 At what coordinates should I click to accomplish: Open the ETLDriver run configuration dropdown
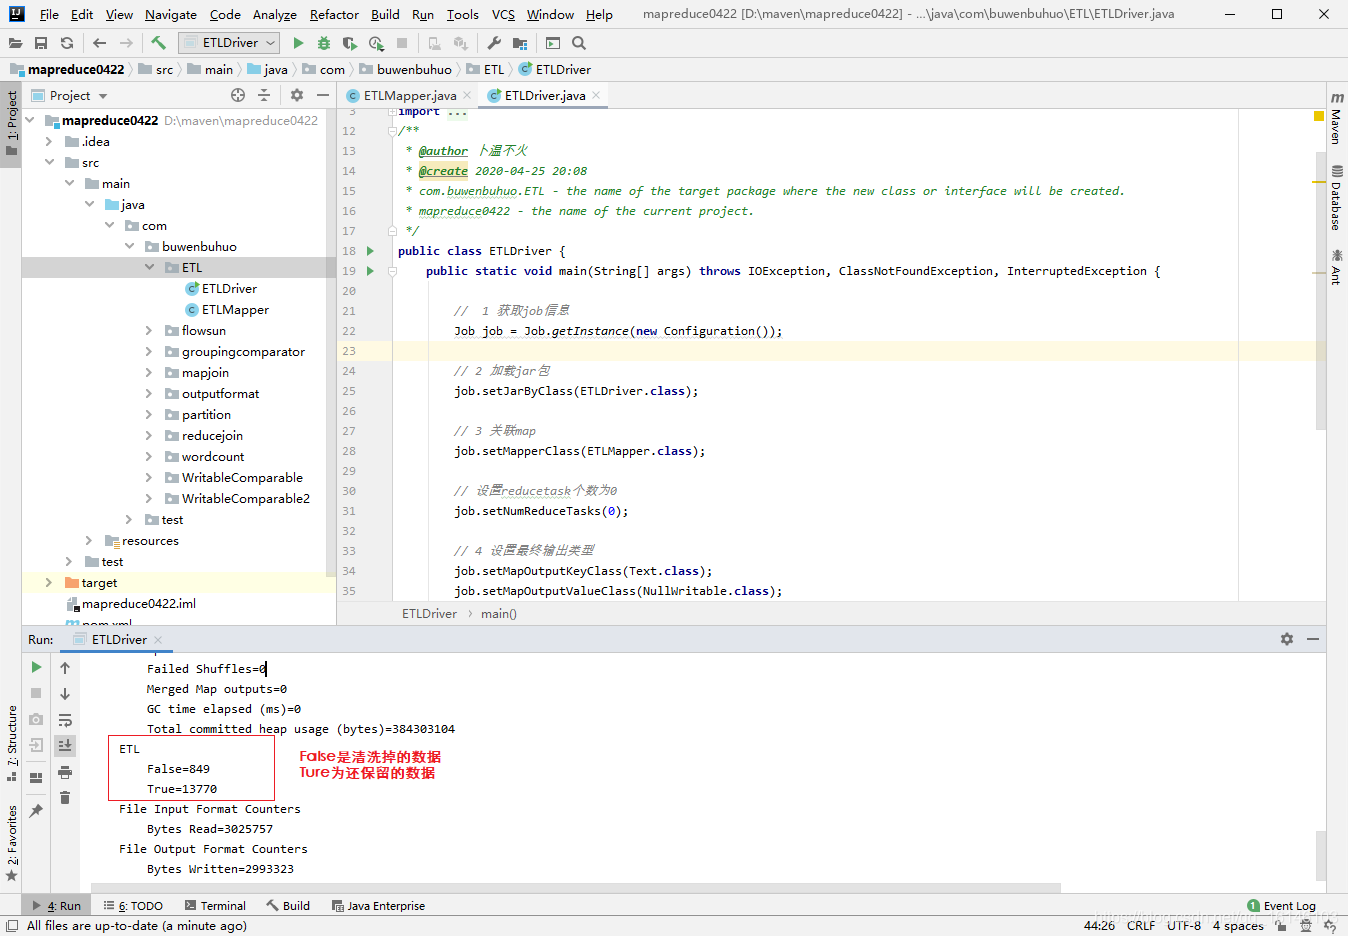point(229,43)
